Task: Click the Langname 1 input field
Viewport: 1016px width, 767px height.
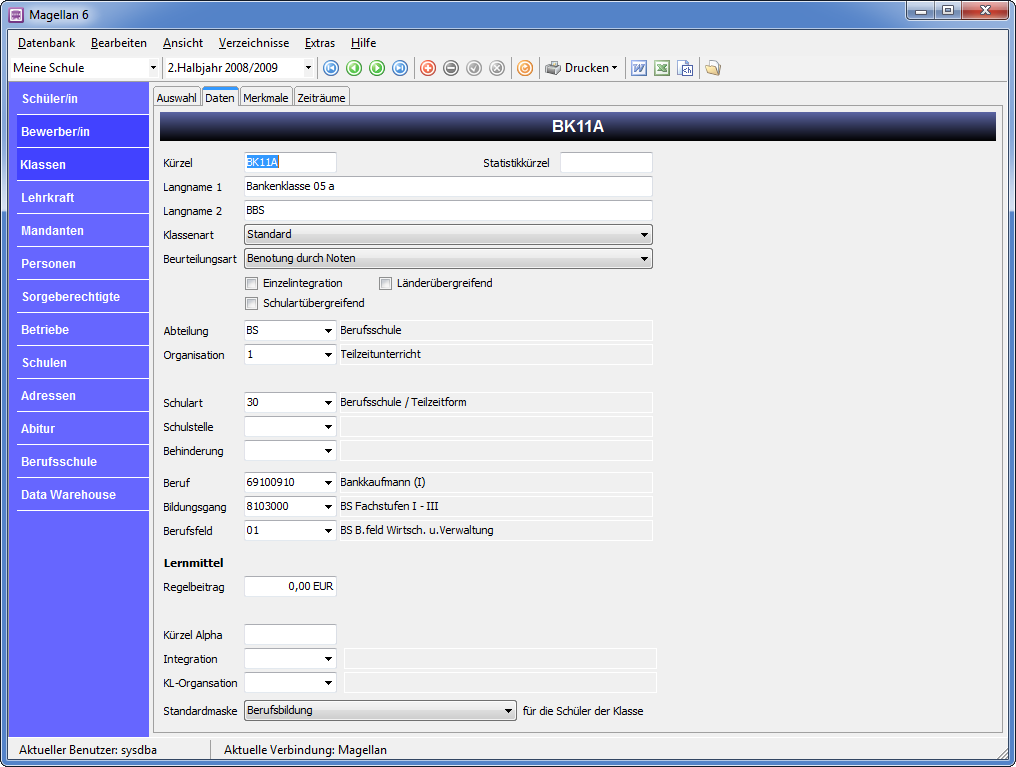Action: coord(448,187)
